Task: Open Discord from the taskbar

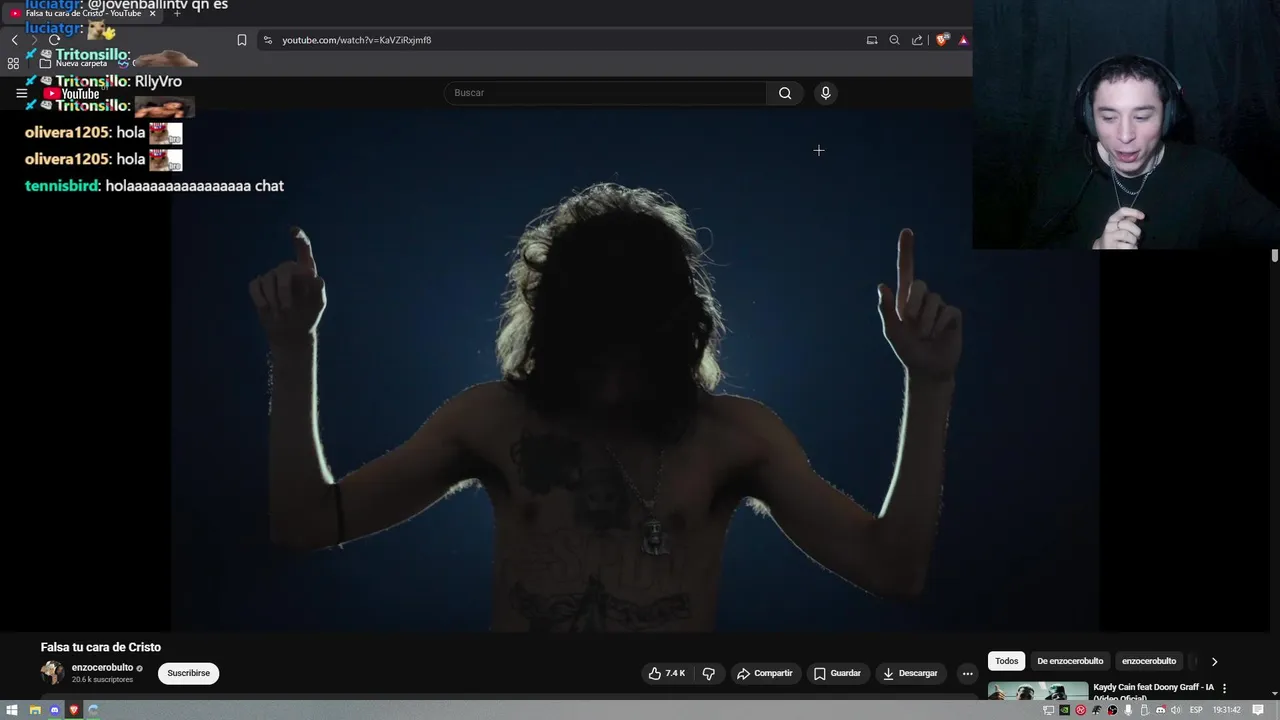Action: (x=55, y=710)
